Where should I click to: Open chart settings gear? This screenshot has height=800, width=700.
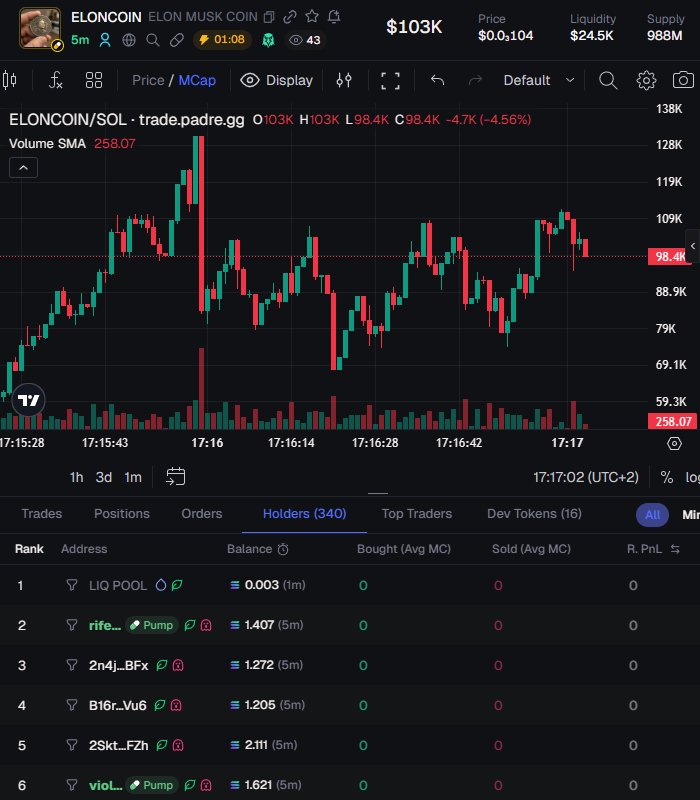point(646,80)
